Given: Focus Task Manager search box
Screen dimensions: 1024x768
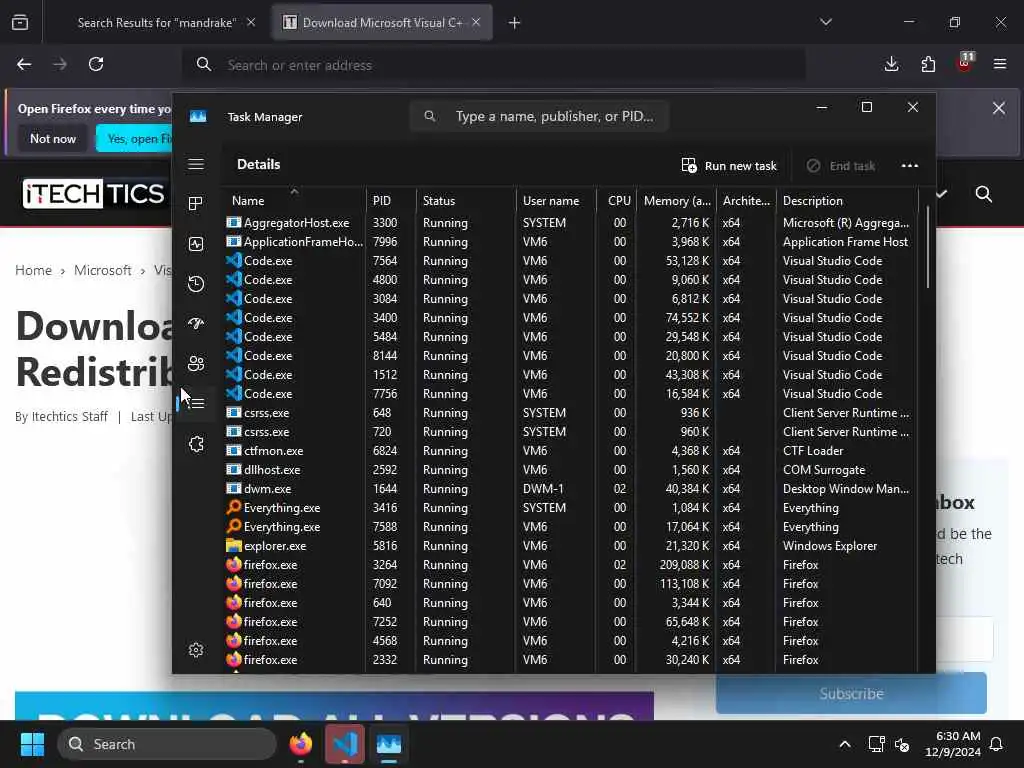Looking at the screenshot, I should pyautogui.click(x=539, y=116).
